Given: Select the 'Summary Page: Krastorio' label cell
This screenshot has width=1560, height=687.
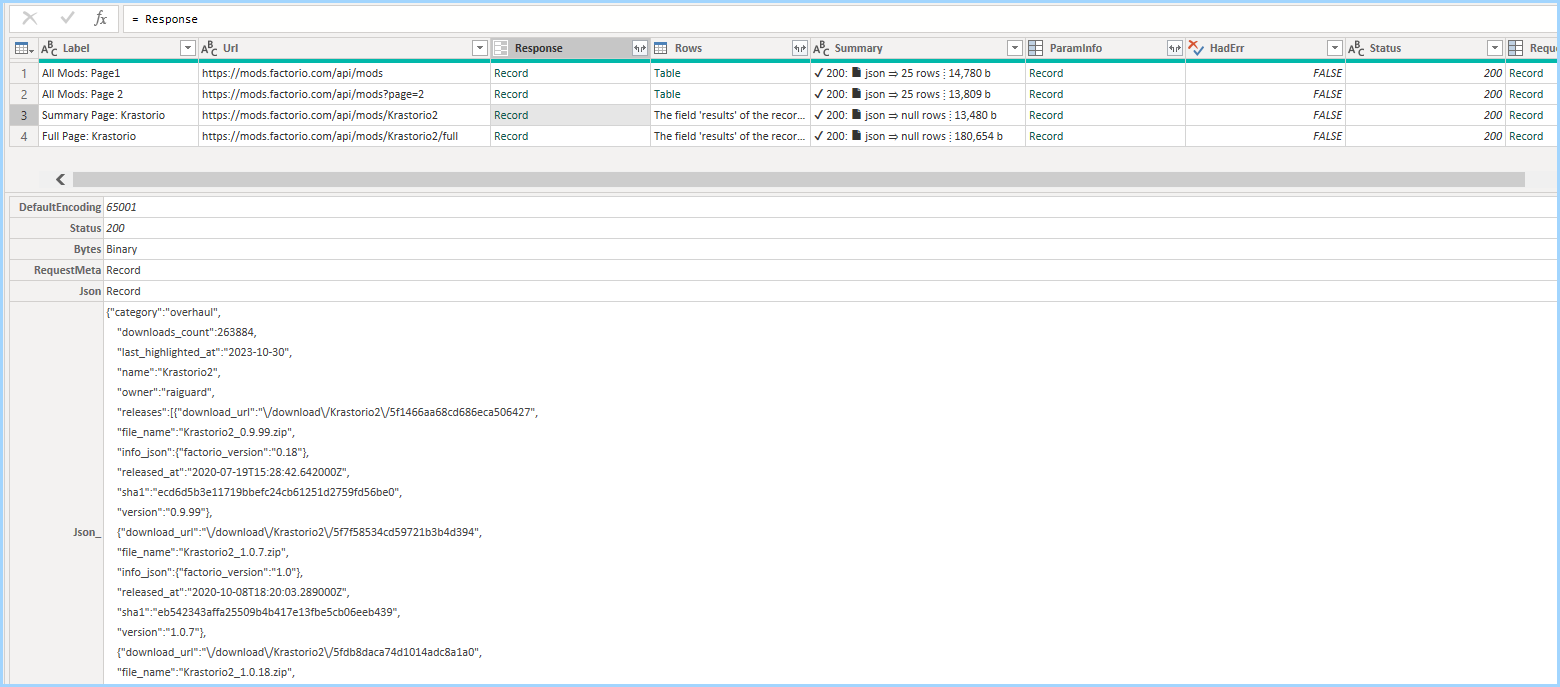Looking at the screenshot, I should 118,115.
